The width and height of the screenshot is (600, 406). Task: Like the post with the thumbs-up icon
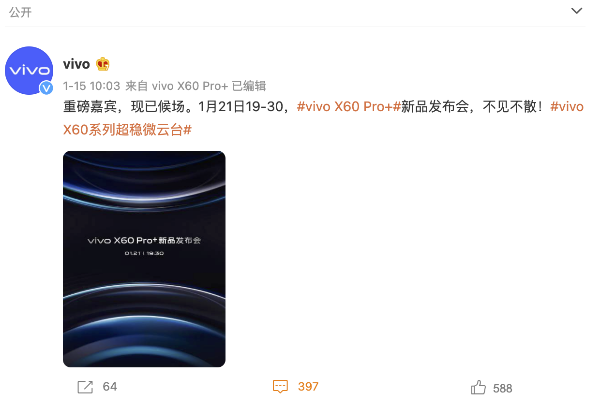[x=478, y=387]
